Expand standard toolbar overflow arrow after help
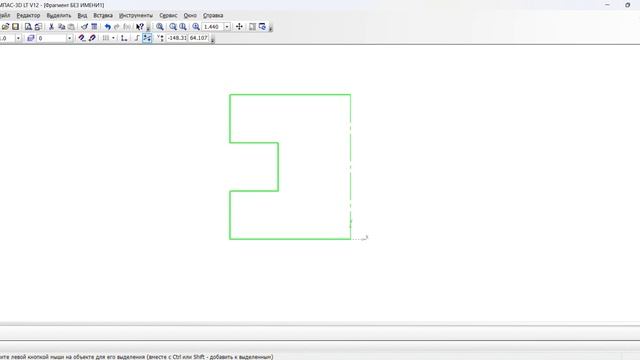 [x=148, y=27]
